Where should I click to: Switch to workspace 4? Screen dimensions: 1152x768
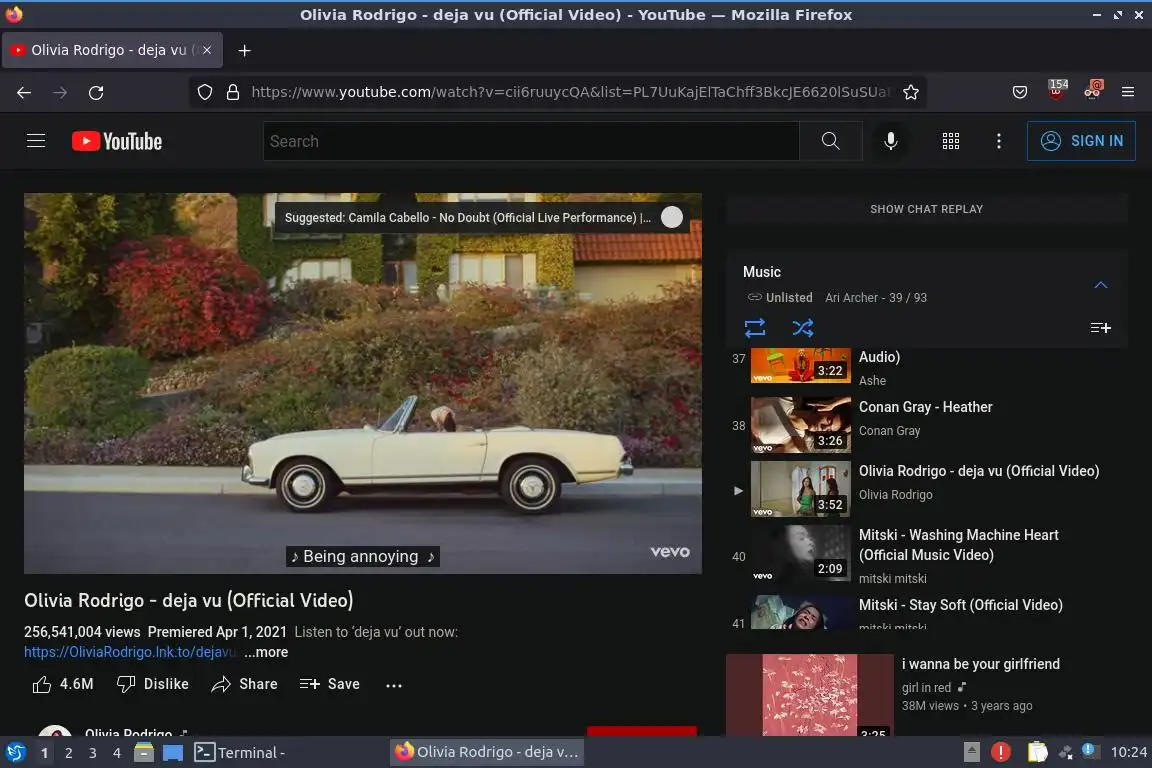click(117, 753)
